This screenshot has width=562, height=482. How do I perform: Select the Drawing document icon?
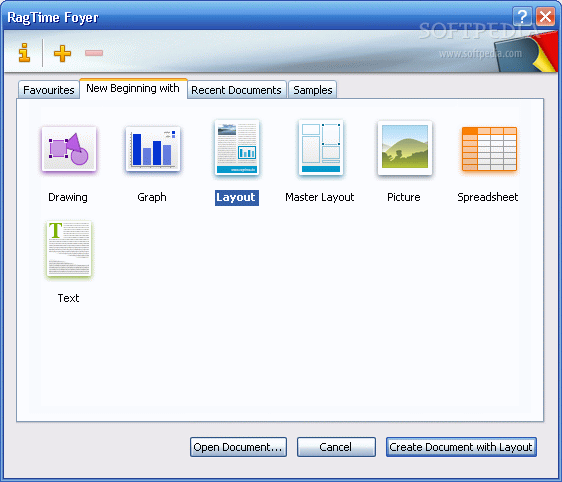tap(69, 149)
